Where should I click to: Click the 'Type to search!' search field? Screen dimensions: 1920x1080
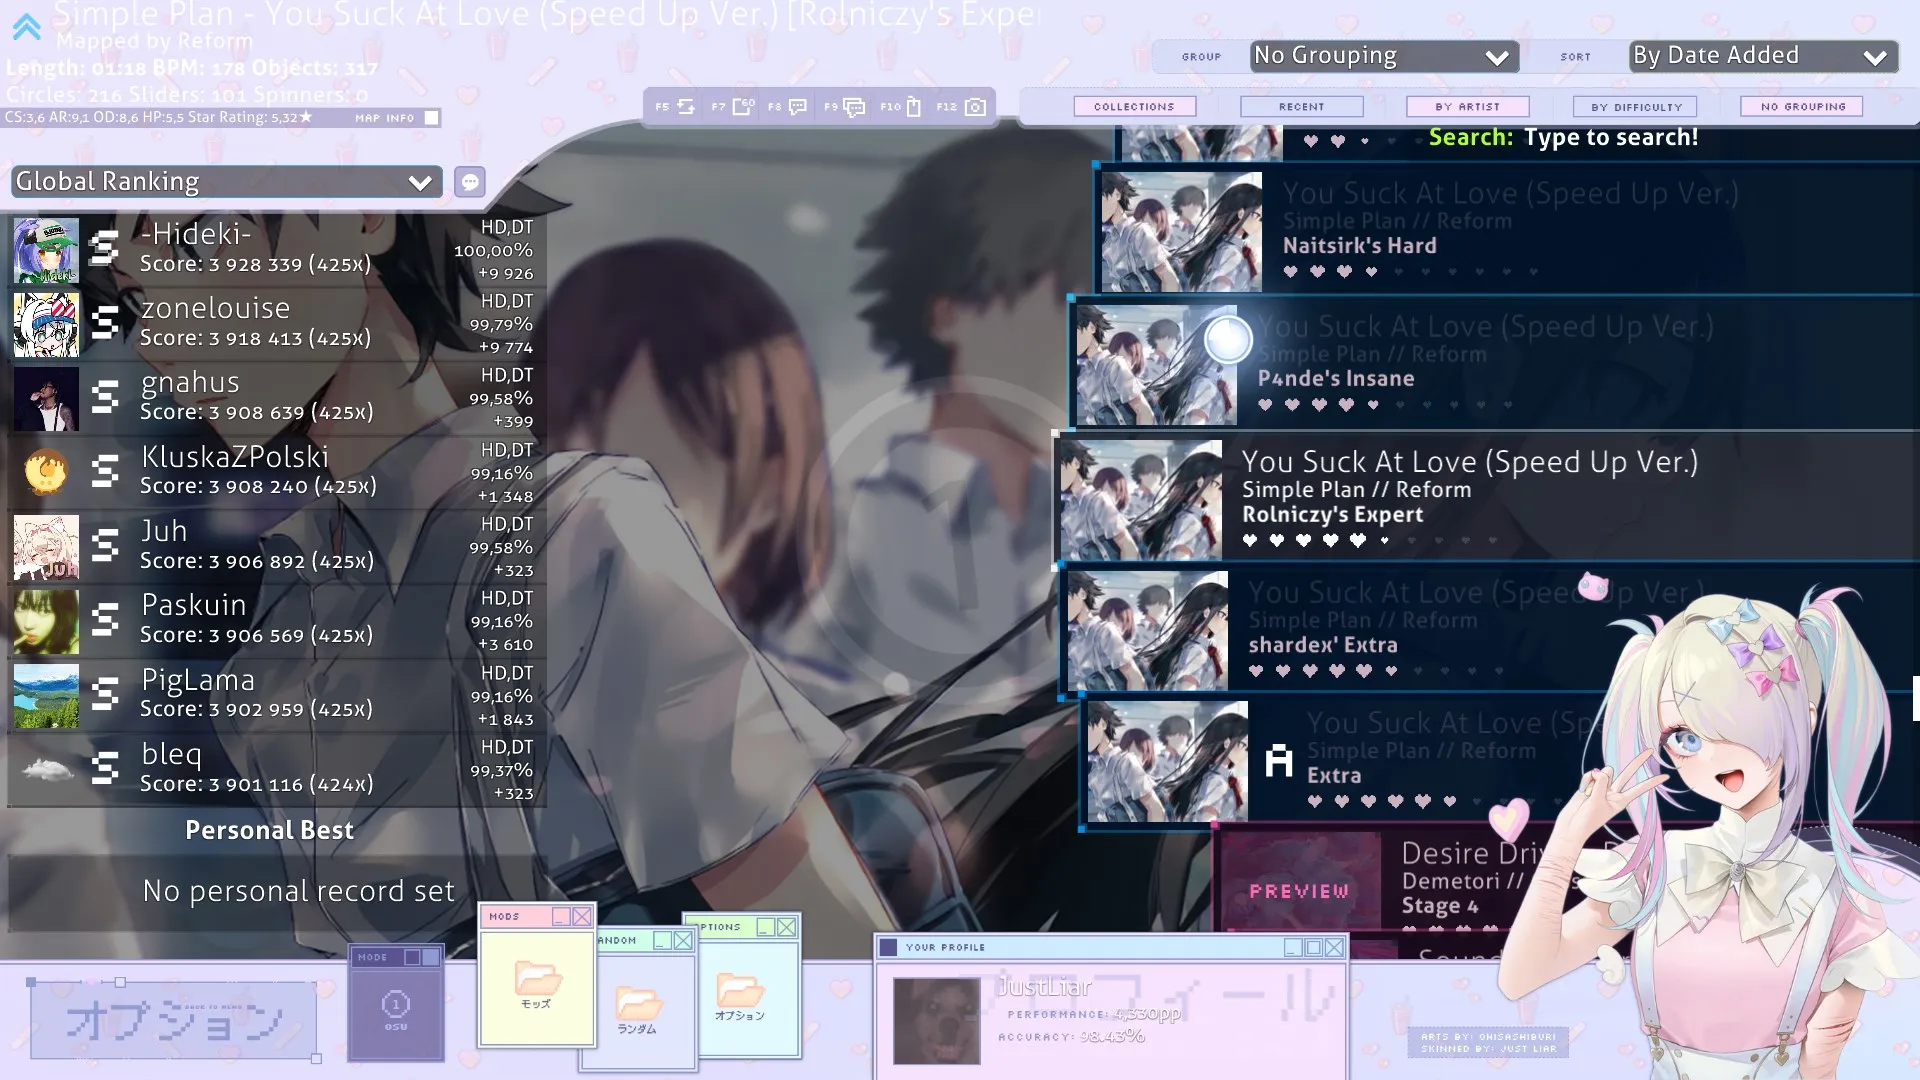[x=1610, y=138]
